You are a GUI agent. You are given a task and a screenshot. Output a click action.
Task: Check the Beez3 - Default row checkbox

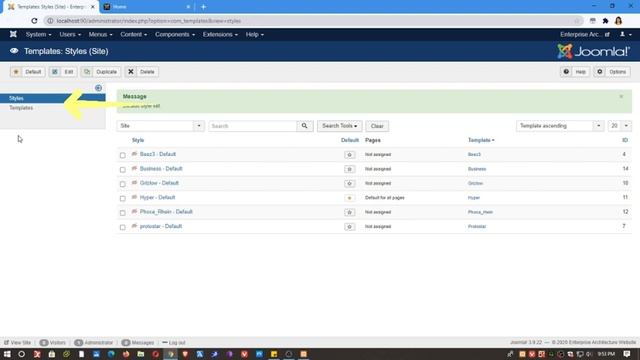(122, 155)
